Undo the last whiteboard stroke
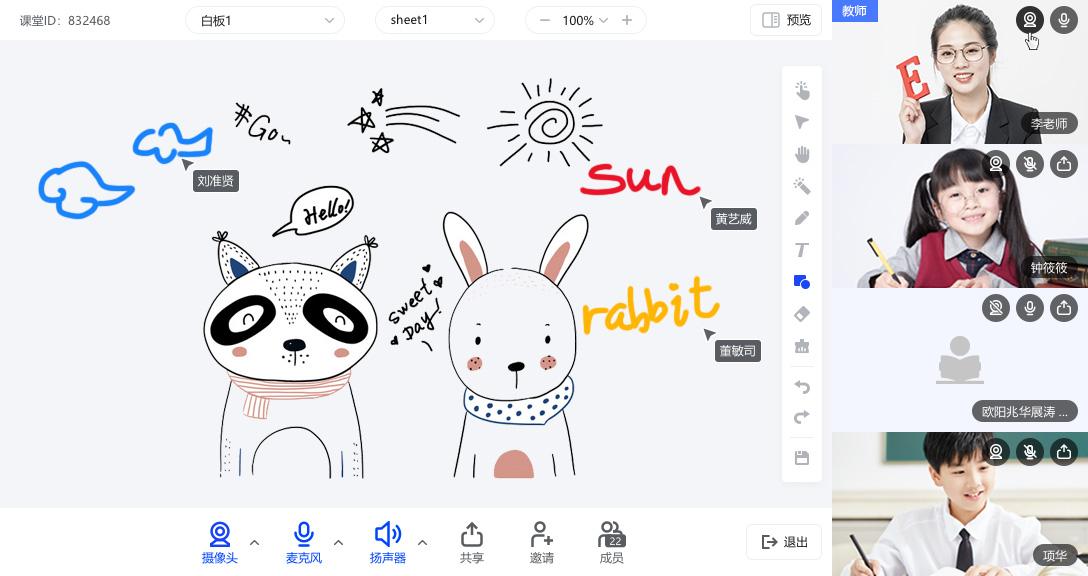 pos(802,387)
